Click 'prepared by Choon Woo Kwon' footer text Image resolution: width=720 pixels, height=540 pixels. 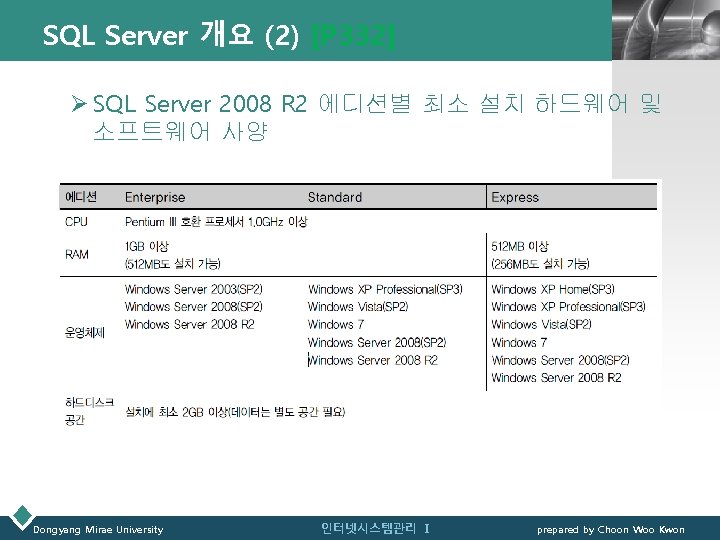tap(611, 530)
